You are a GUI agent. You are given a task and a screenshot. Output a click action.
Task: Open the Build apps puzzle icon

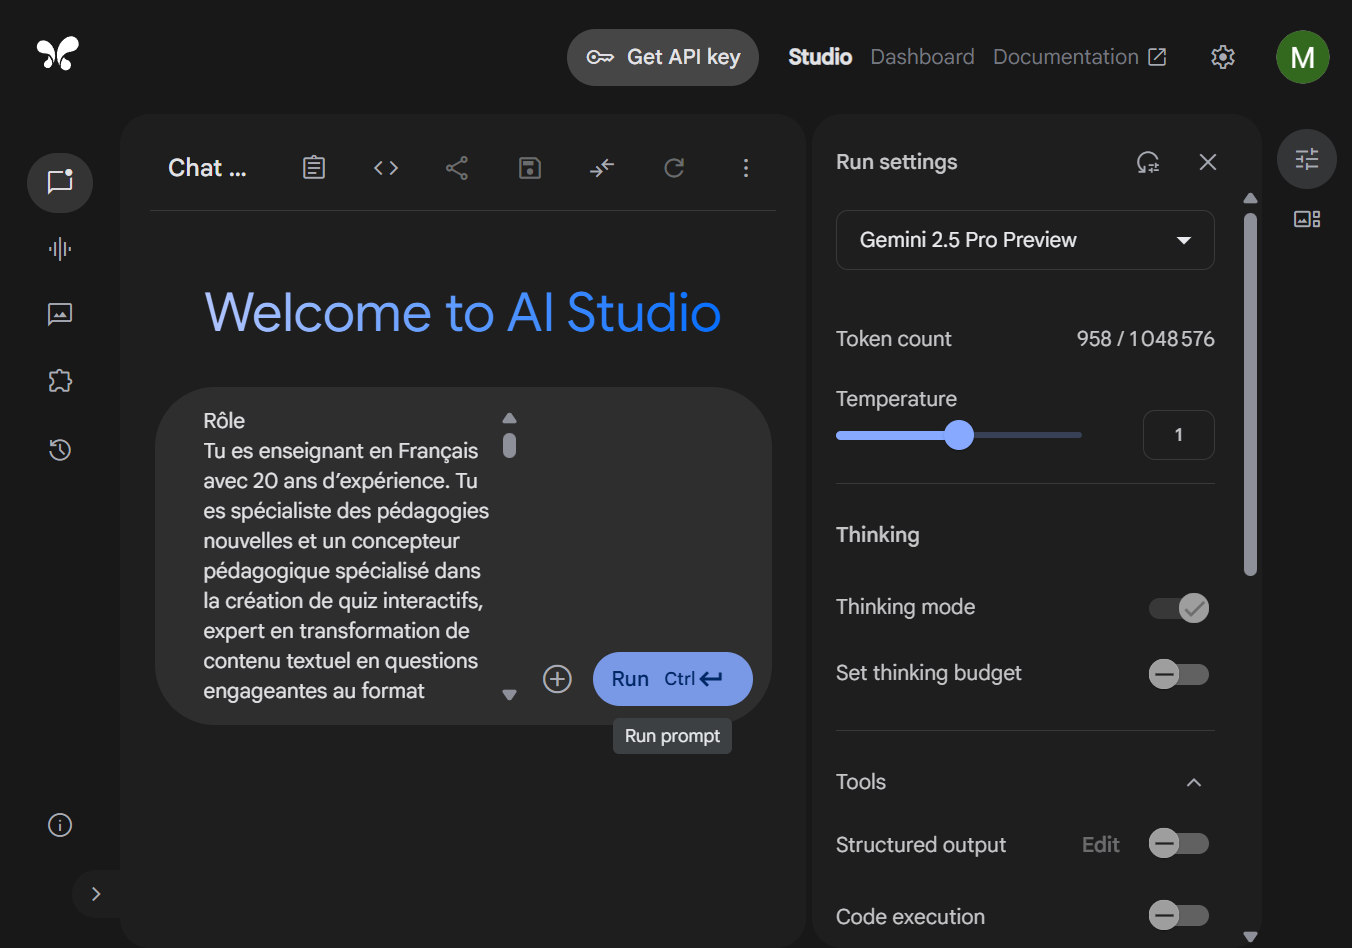(60, 381)
